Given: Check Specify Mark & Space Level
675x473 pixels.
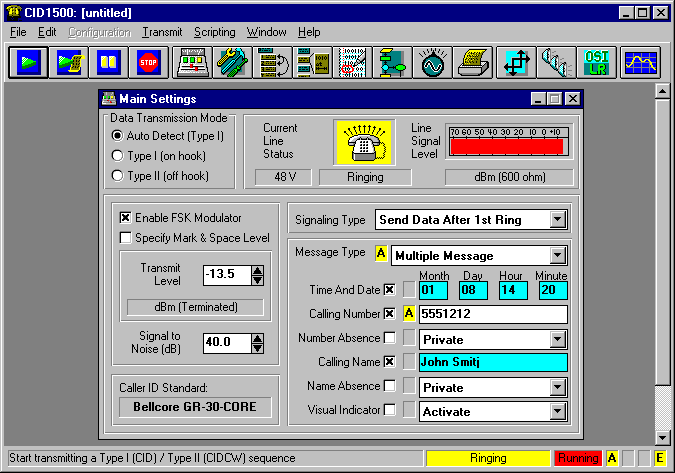Looking at the screenshot, I should (x=126, y=238).
